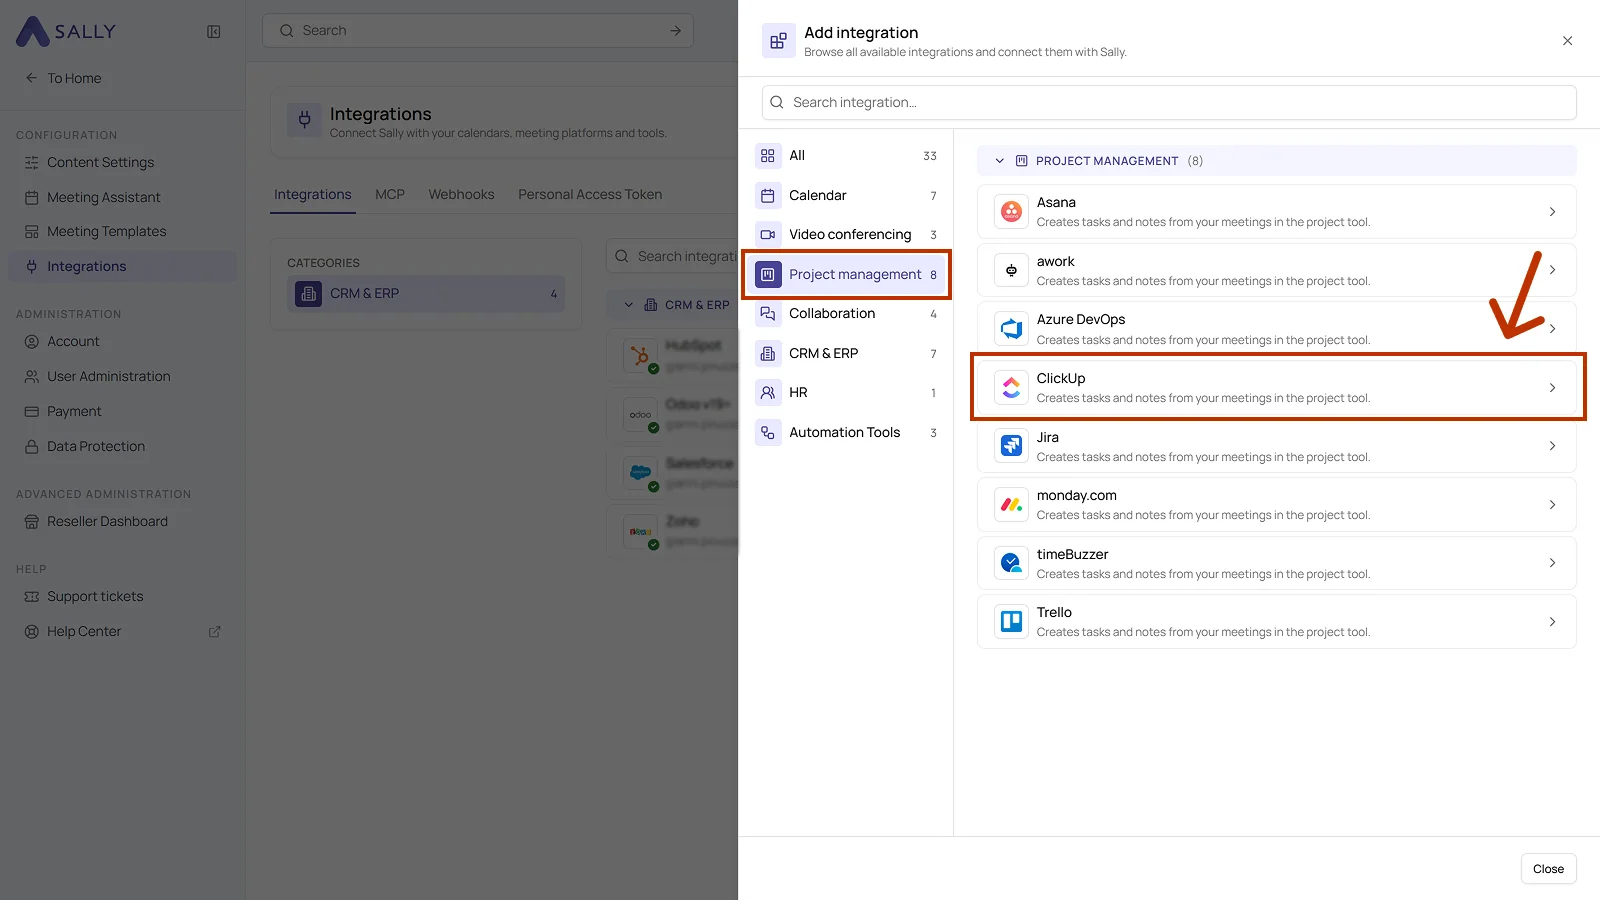Select Video conferencing category

tap(847, 234)
